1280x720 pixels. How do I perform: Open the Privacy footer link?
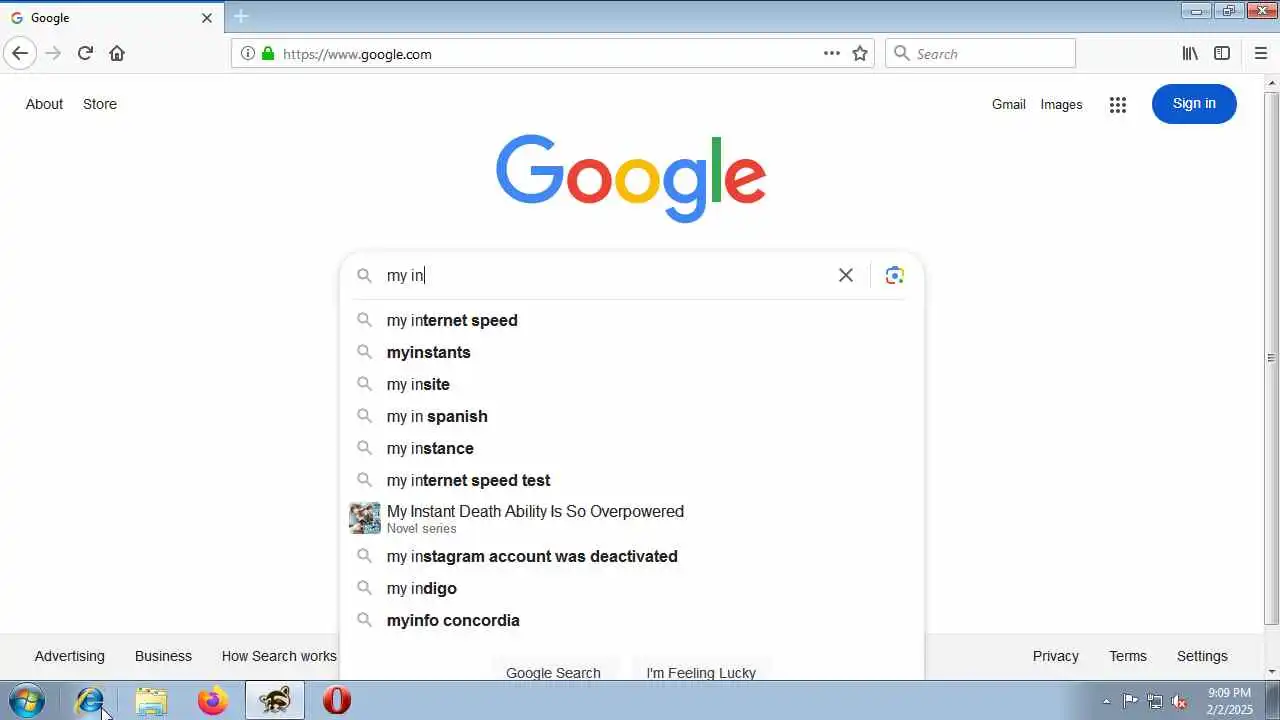(x=1056, y=656)
